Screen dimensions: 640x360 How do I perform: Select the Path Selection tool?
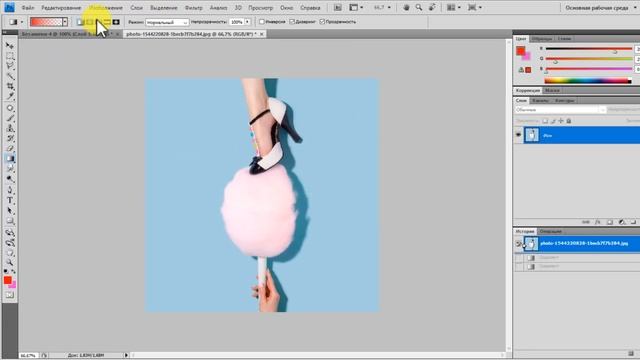pos(10,211)
